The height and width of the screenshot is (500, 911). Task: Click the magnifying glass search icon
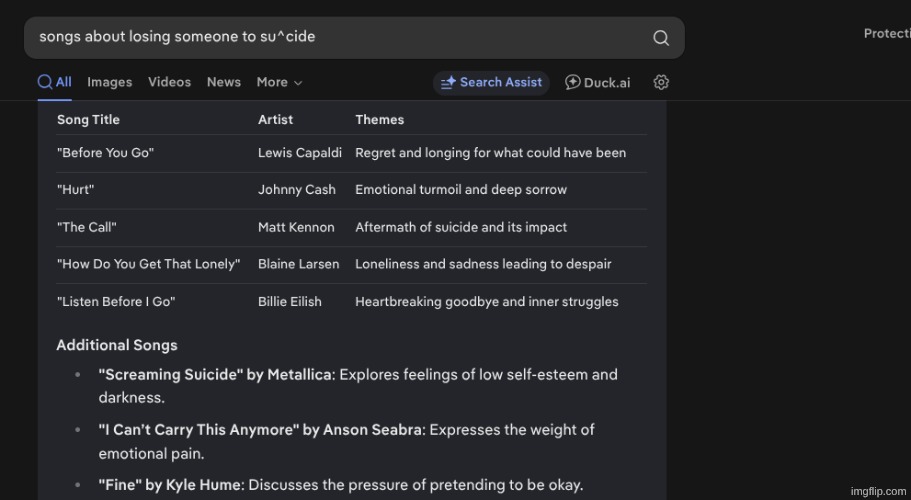(661, 38)
